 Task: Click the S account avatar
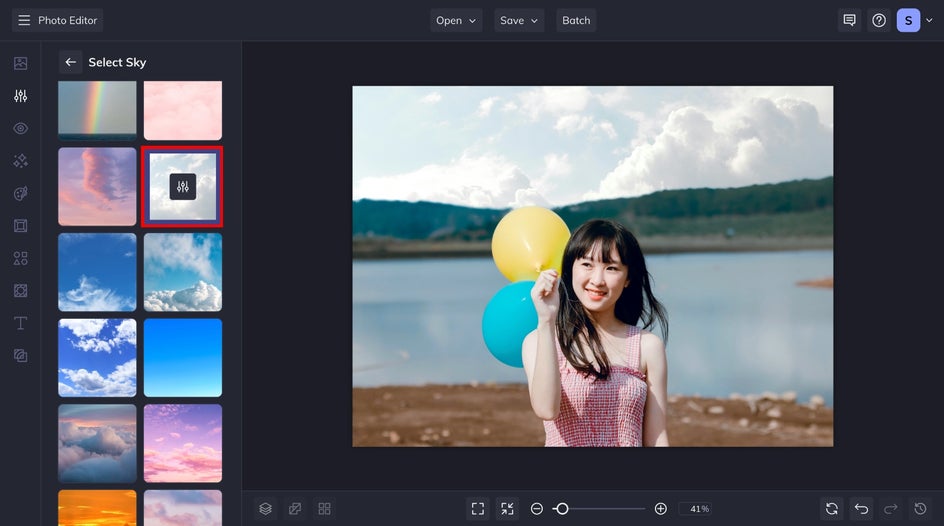[x=908, y=20]
